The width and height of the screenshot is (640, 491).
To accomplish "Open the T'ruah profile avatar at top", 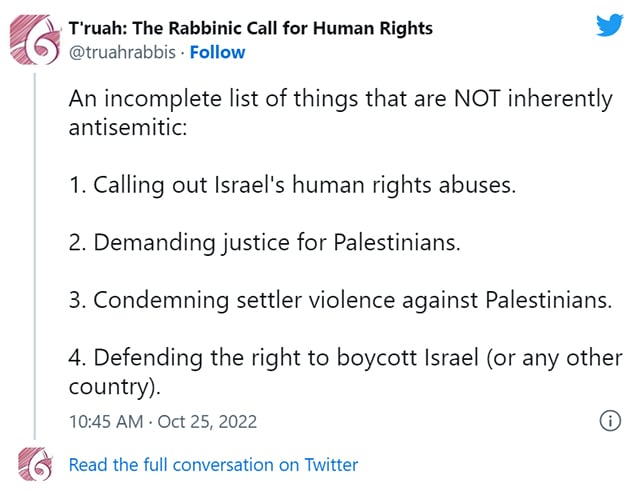I will 34,39.
